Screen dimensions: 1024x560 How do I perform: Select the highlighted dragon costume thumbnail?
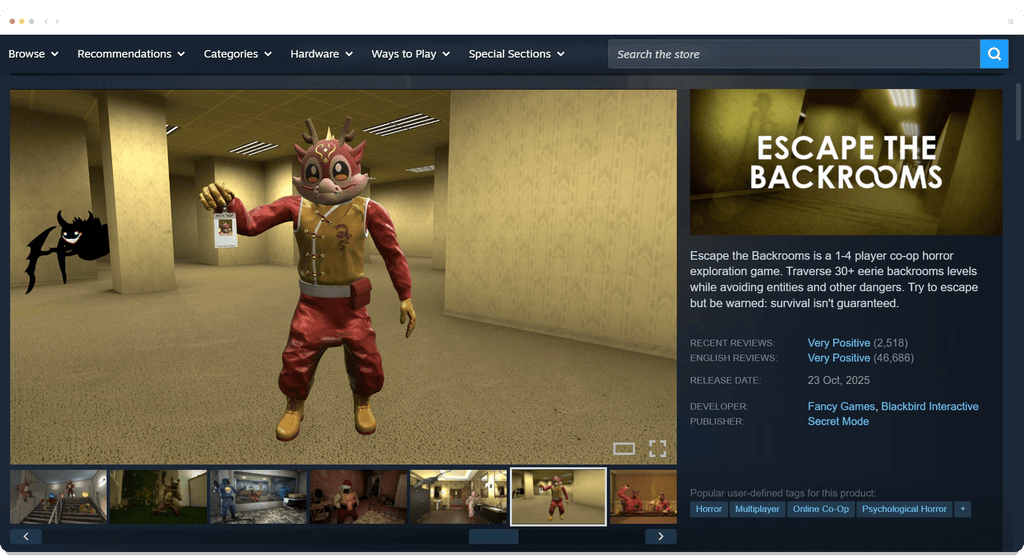[558, 497]
